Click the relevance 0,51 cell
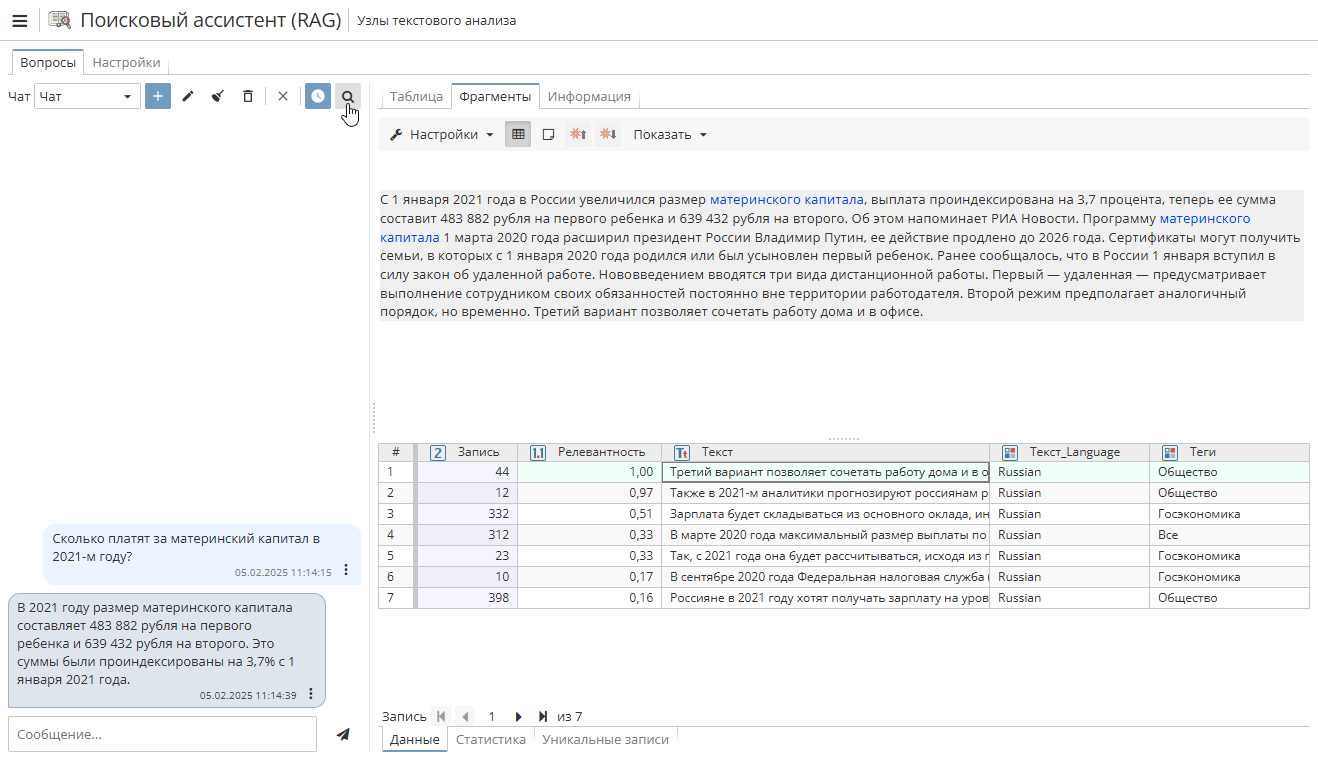 590,514
